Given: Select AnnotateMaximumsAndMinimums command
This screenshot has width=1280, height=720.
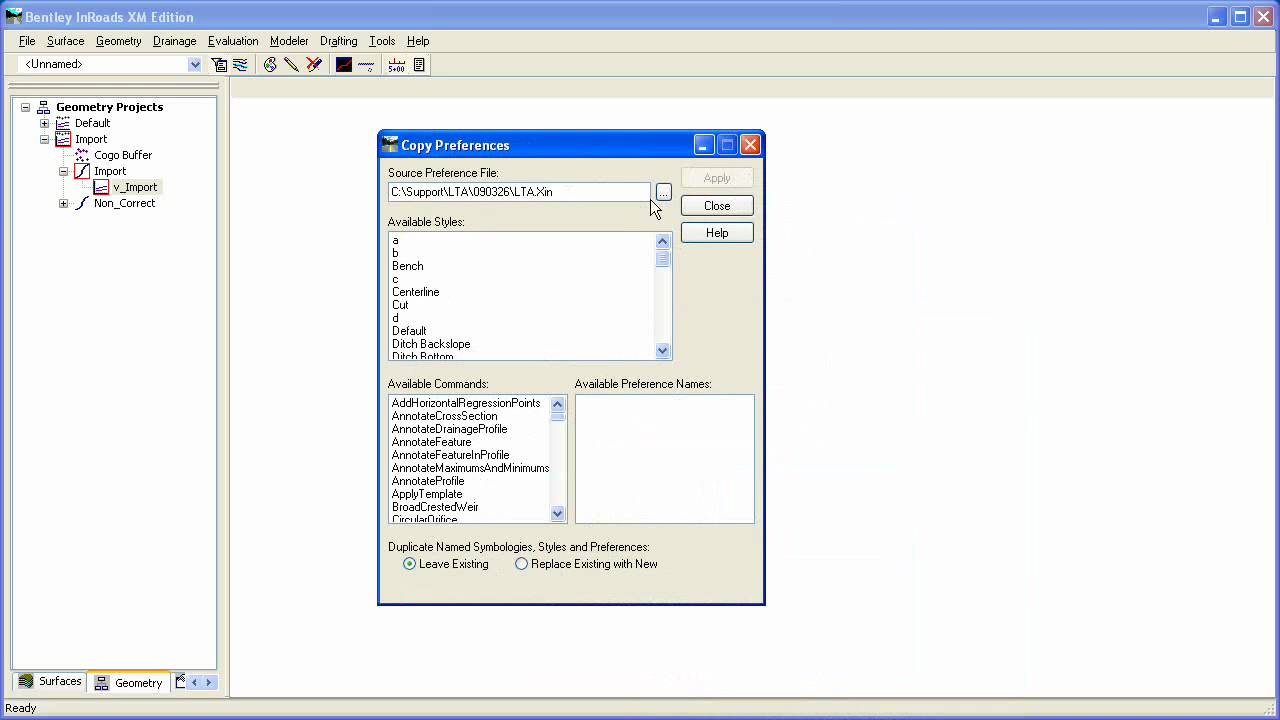Looking at the screenshot, I should click(x=470, y=468).
